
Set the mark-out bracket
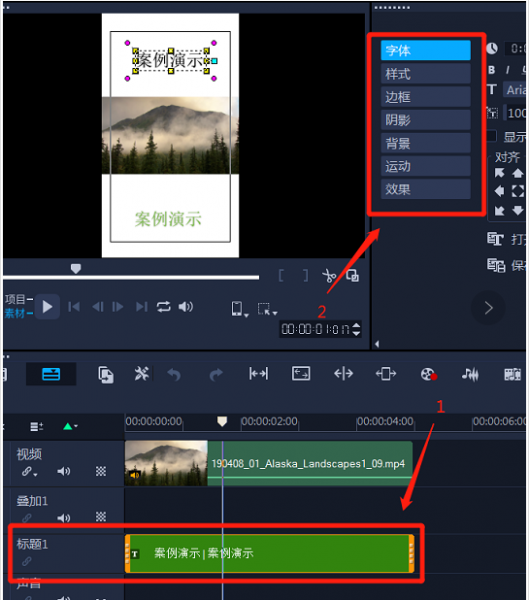(305, 275)
